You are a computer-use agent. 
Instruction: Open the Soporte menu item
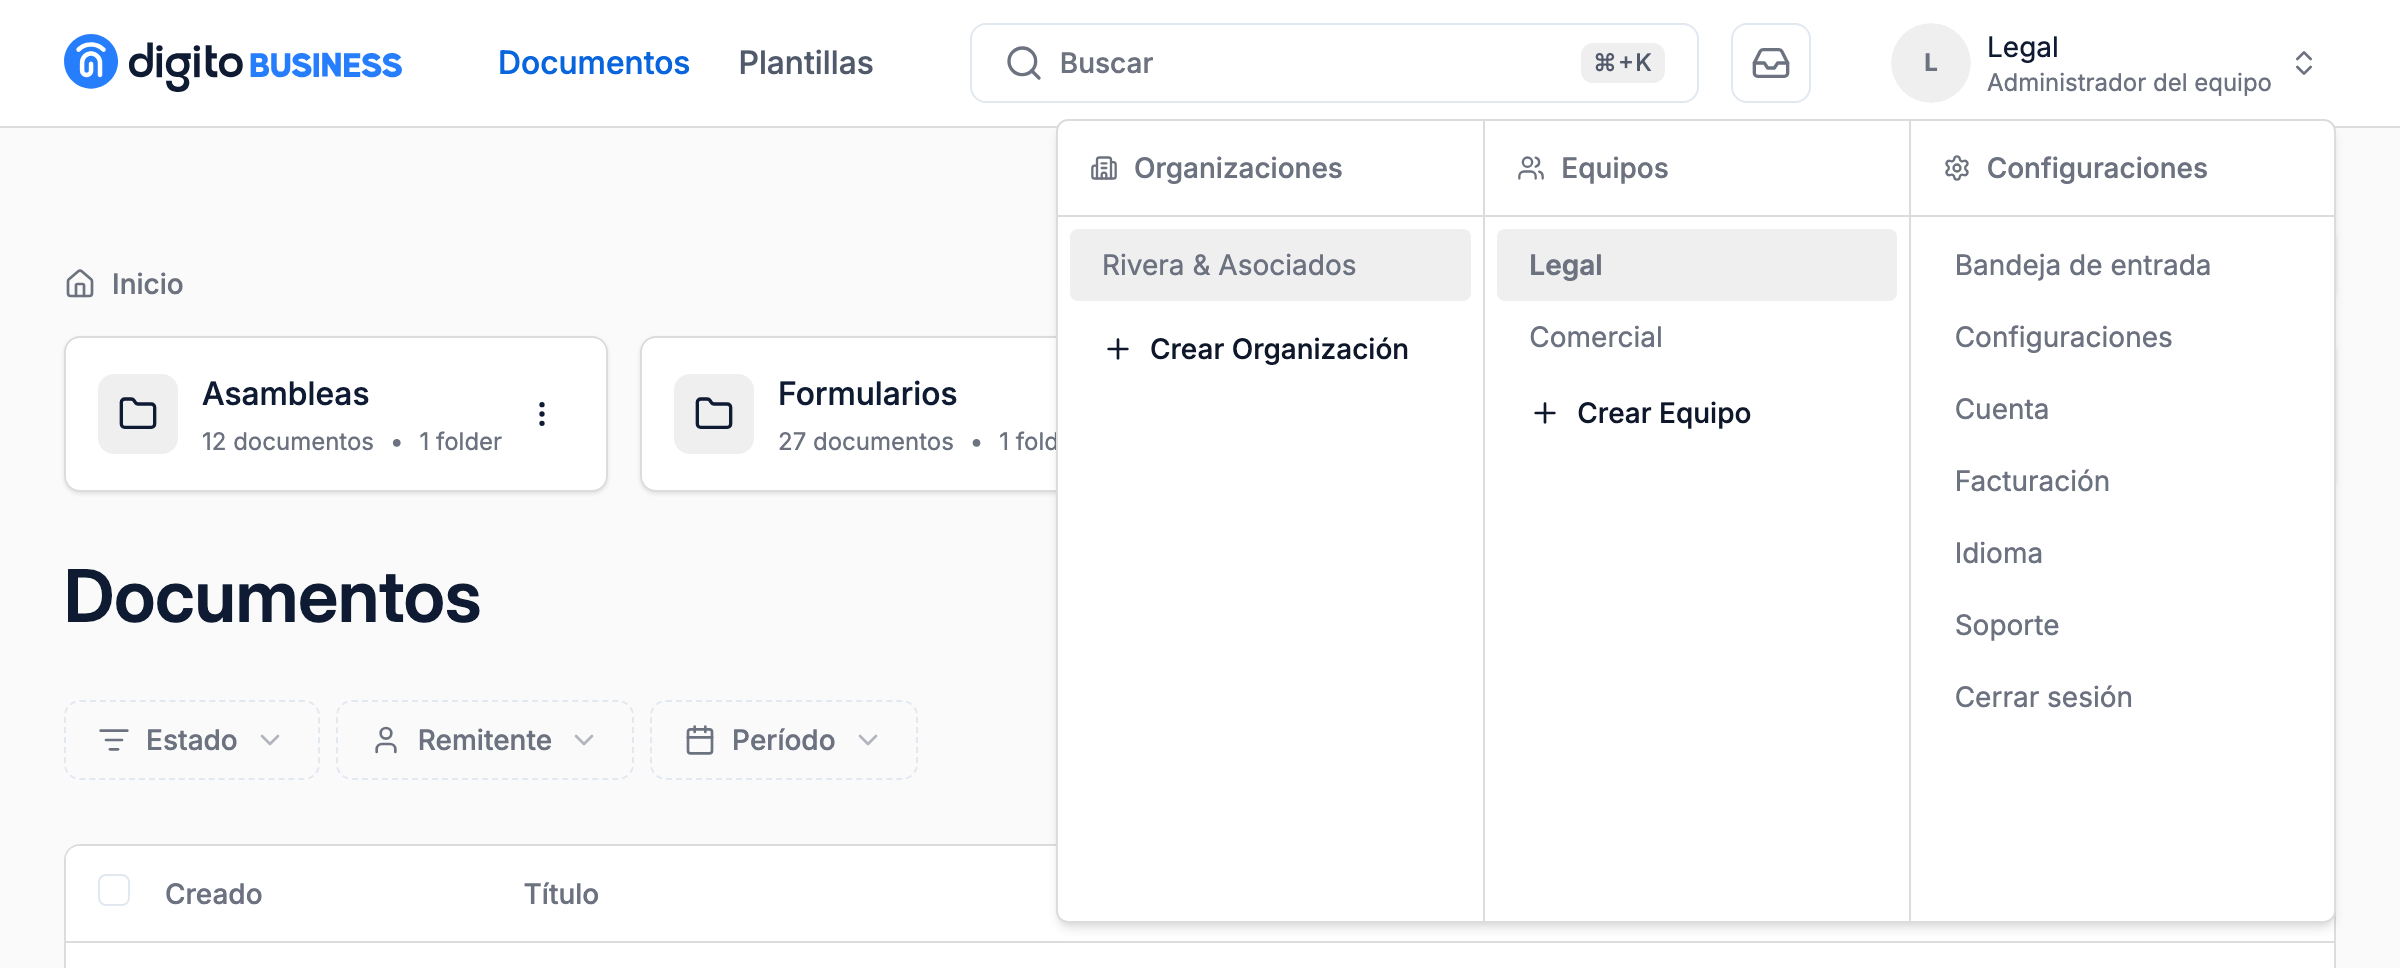[x=2007, y=625]
